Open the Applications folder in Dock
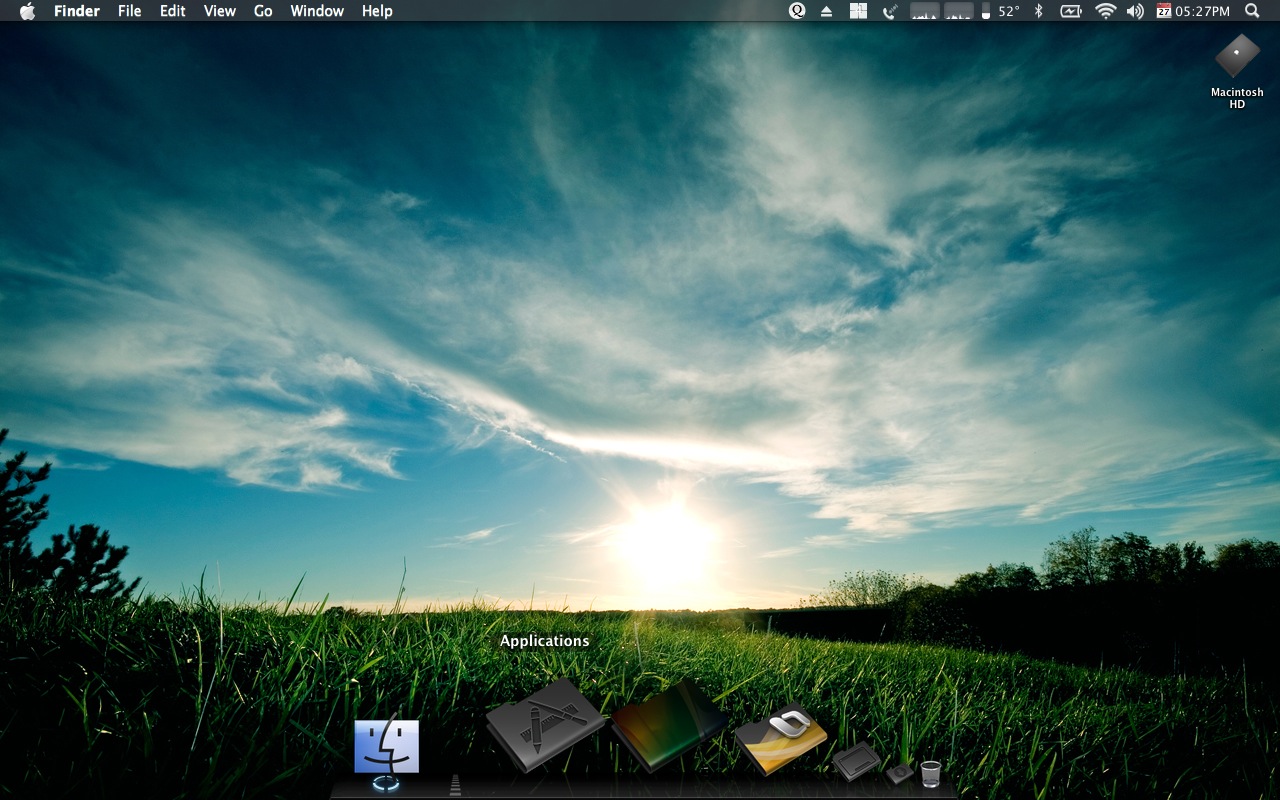Viewport: 1280px width, 800px height. click(545, 725)
